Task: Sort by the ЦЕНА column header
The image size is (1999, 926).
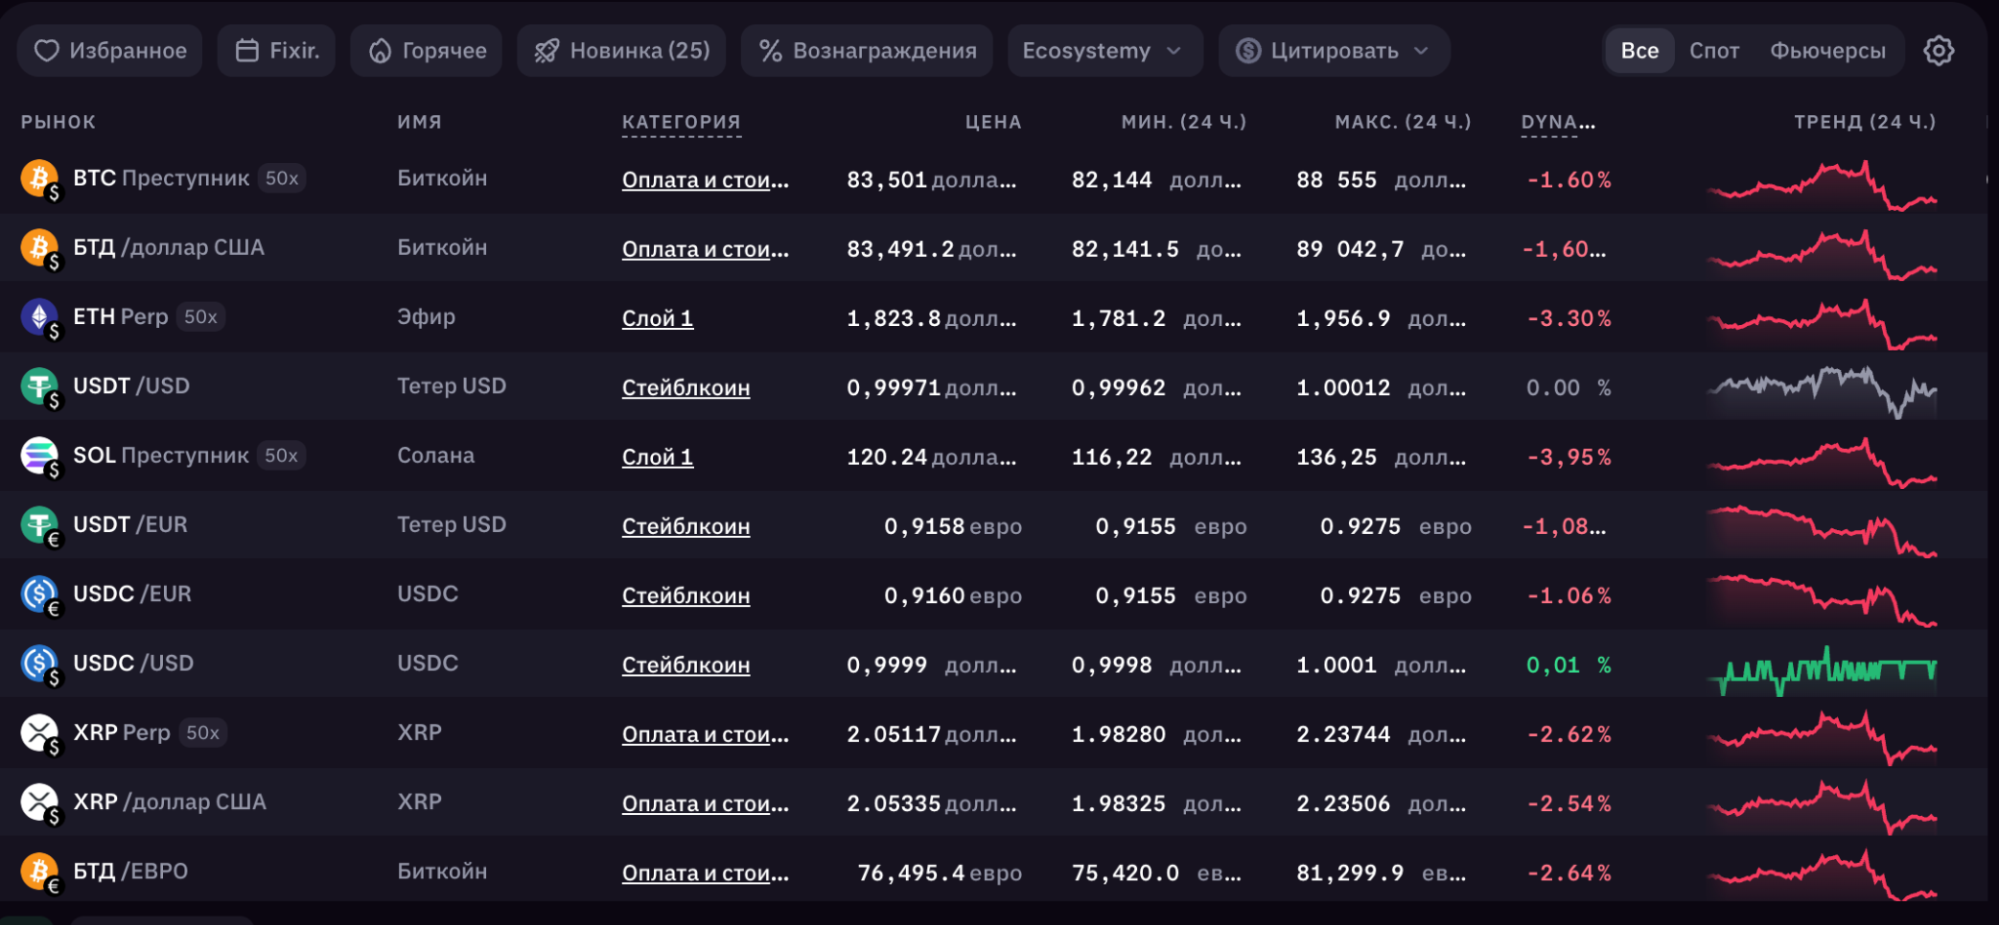Action: 993,122
